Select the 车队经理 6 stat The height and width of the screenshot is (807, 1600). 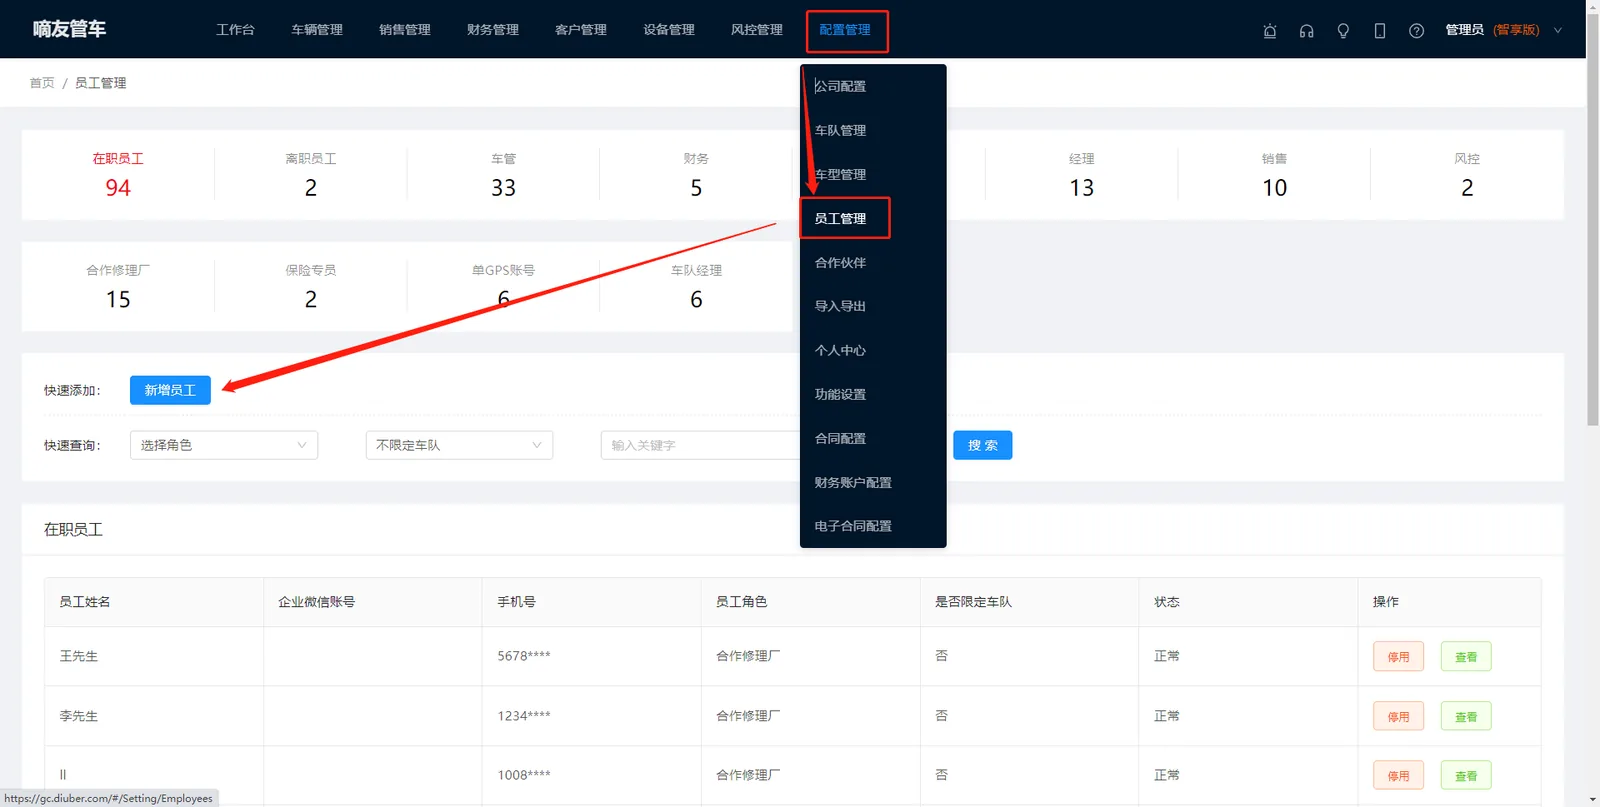[x=696, y=287]
